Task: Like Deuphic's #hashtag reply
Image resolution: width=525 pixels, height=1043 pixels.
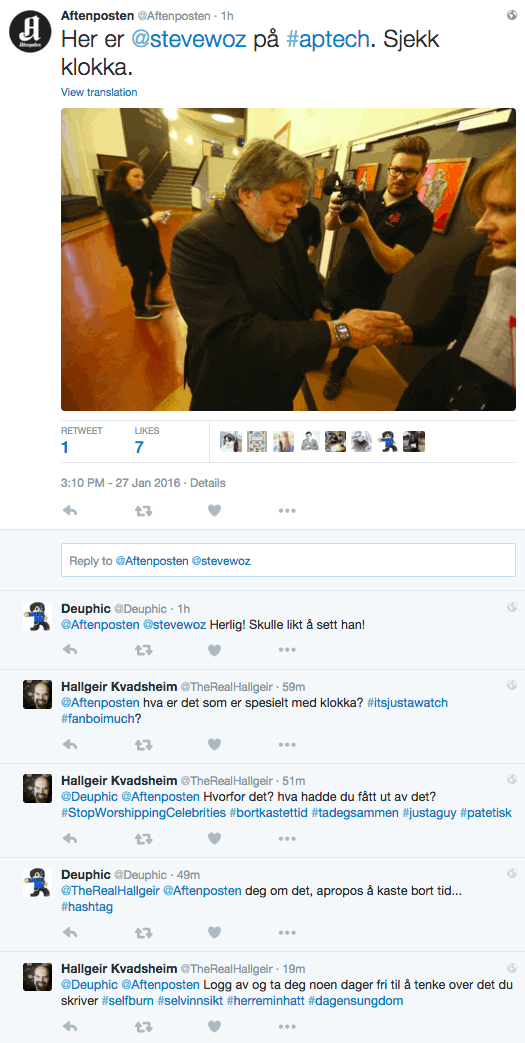Action: point(214,932)
